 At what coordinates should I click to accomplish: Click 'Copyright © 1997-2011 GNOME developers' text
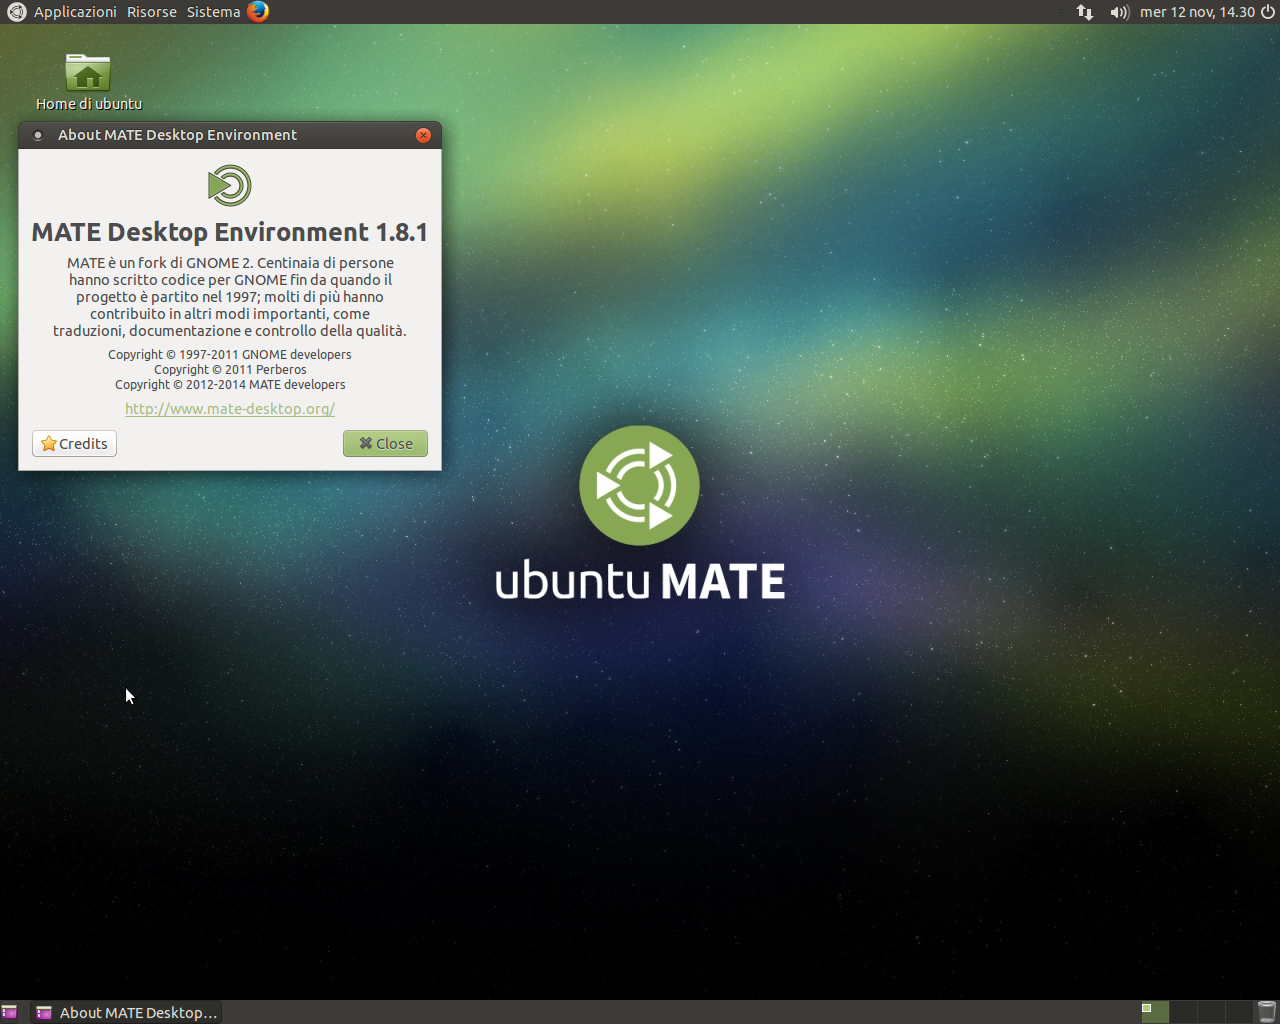pyautogui.click(x=230, y=354)
